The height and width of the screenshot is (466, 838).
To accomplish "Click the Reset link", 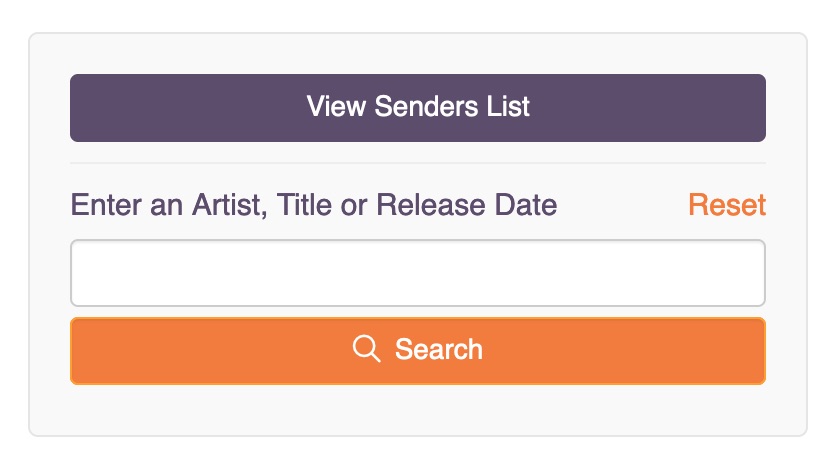I will pyautogui.click(x=727, y=205).
